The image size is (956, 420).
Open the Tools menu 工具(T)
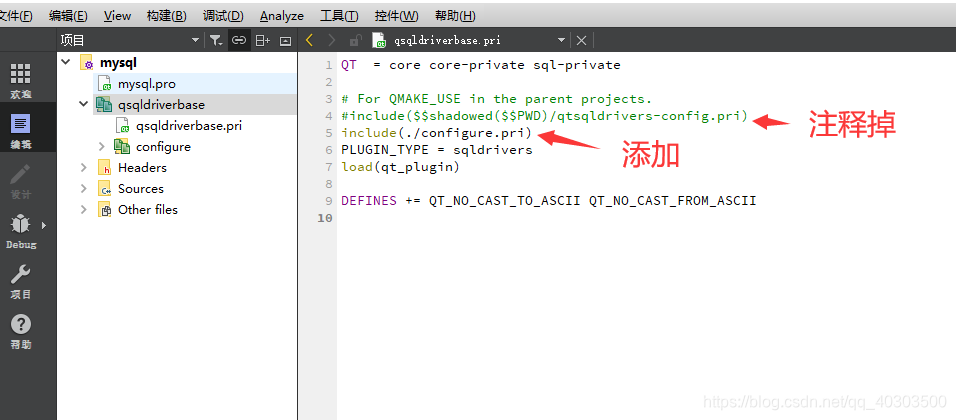[x=339, y=16]
